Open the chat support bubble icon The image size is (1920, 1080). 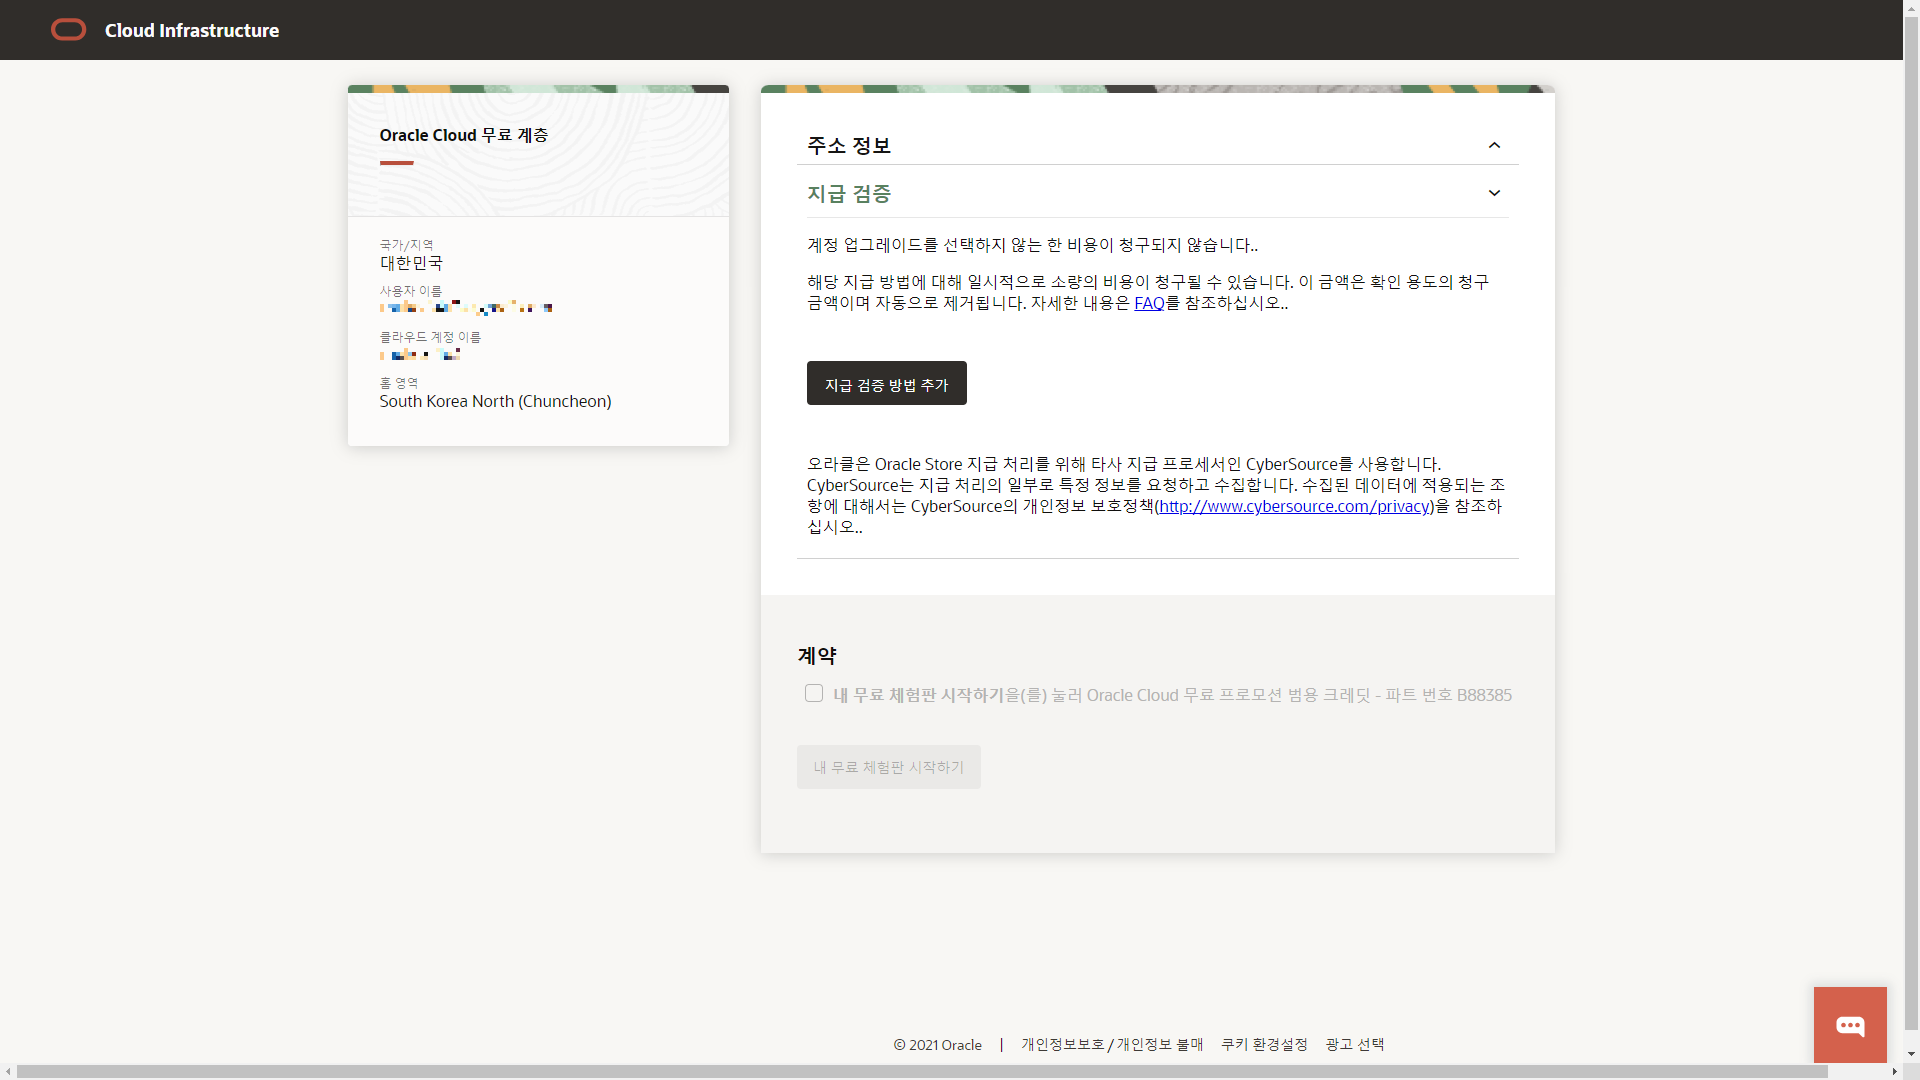pyautogui.click(x=1850, y=1025)
